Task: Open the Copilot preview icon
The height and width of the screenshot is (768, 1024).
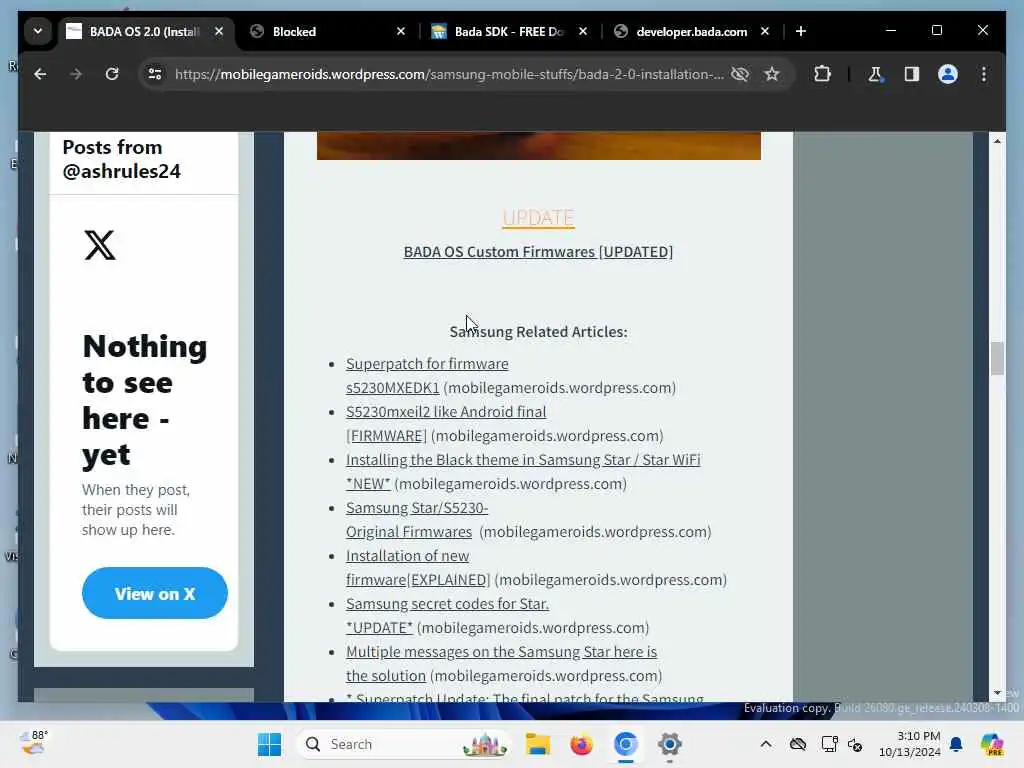Action: tap(992, 744)
